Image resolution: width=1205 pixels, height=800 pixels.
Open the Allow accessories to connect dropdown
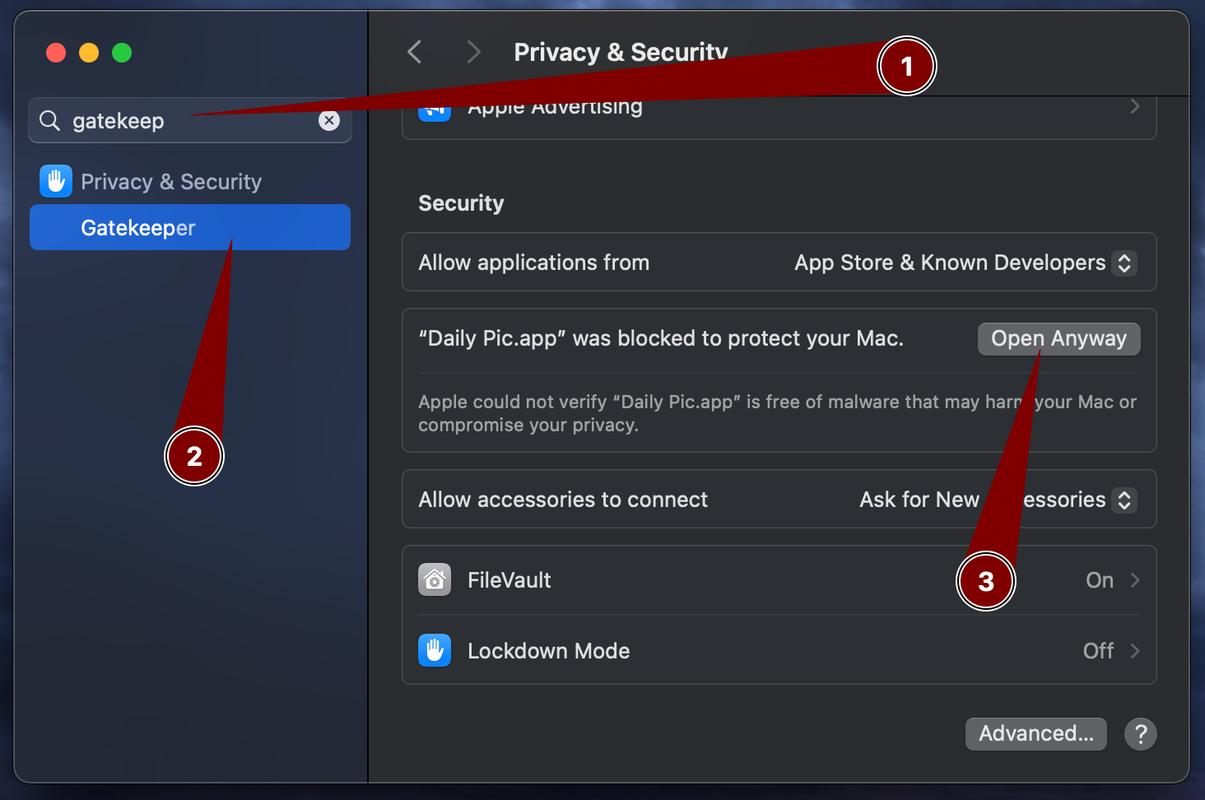click(1124, 500)
